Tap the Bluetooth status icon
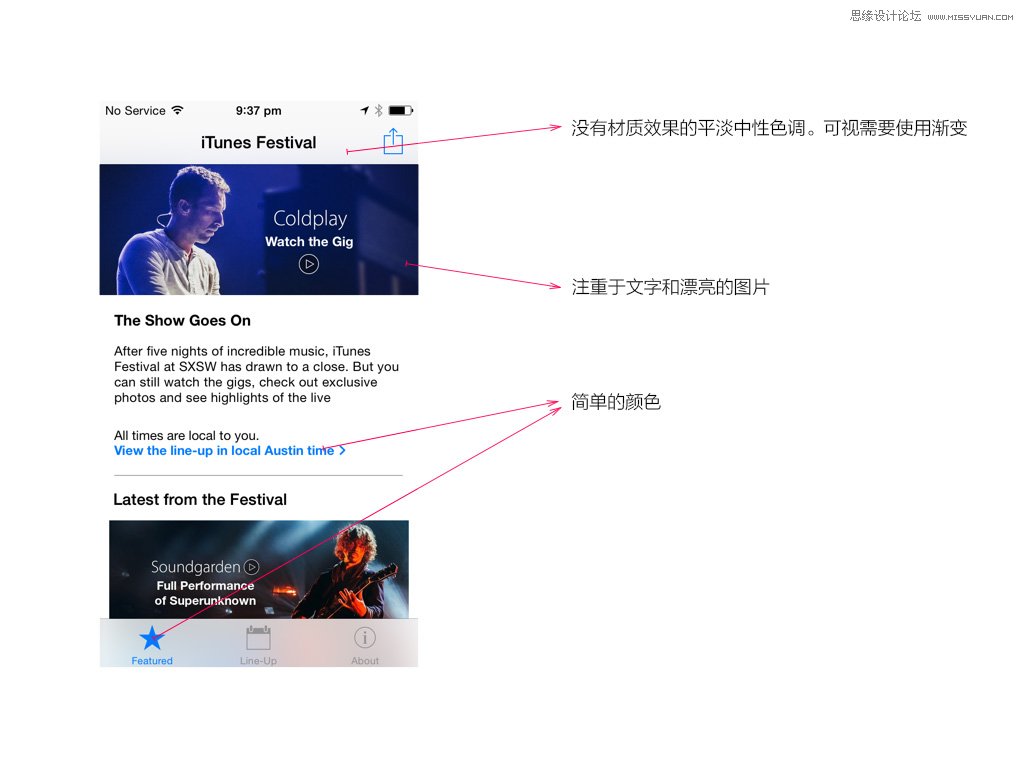Viewport: 1024px width, 768px height. [378, 110]
